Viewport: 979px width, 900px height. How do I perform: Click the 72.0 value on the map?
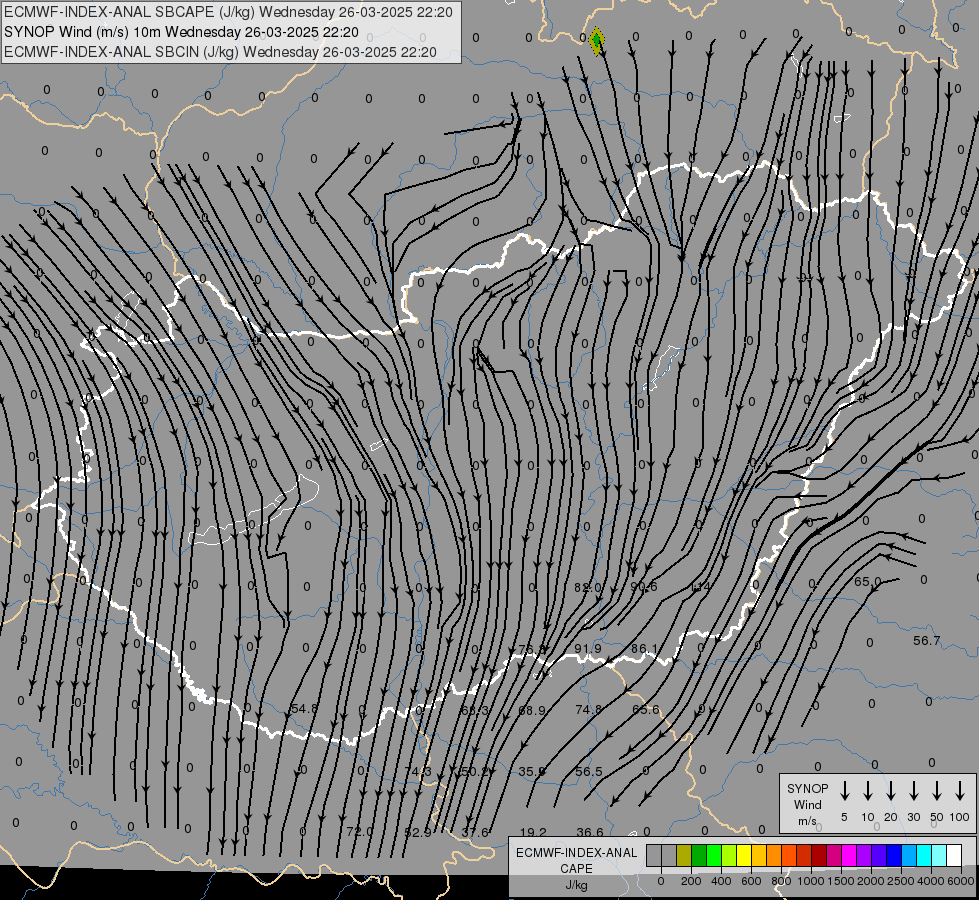coord(360,831)
